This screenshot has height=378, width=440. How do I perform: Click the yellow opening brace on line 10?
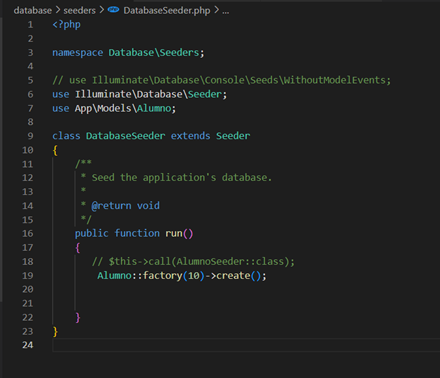point(55,150)
